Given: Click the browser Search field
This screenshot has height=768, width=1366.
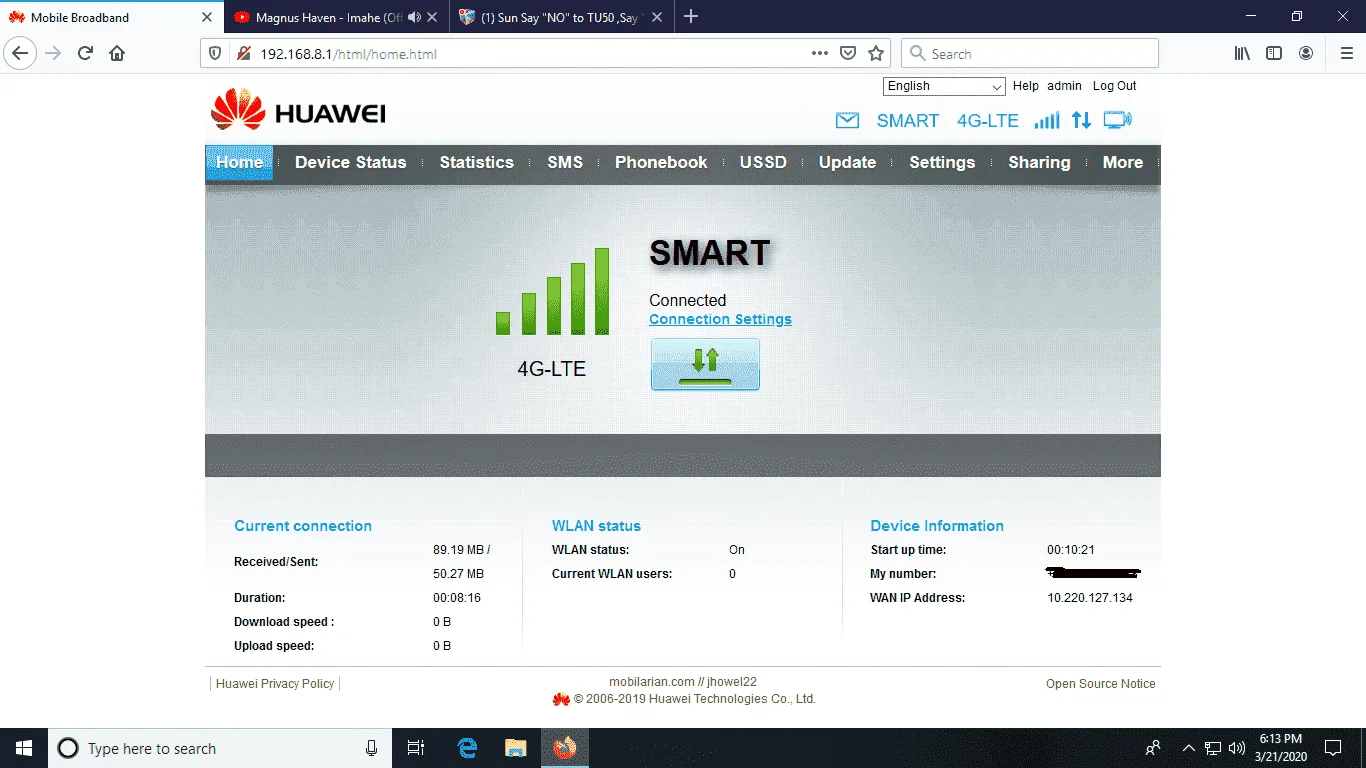Looking at the screenshot, I should (1030, 54).
